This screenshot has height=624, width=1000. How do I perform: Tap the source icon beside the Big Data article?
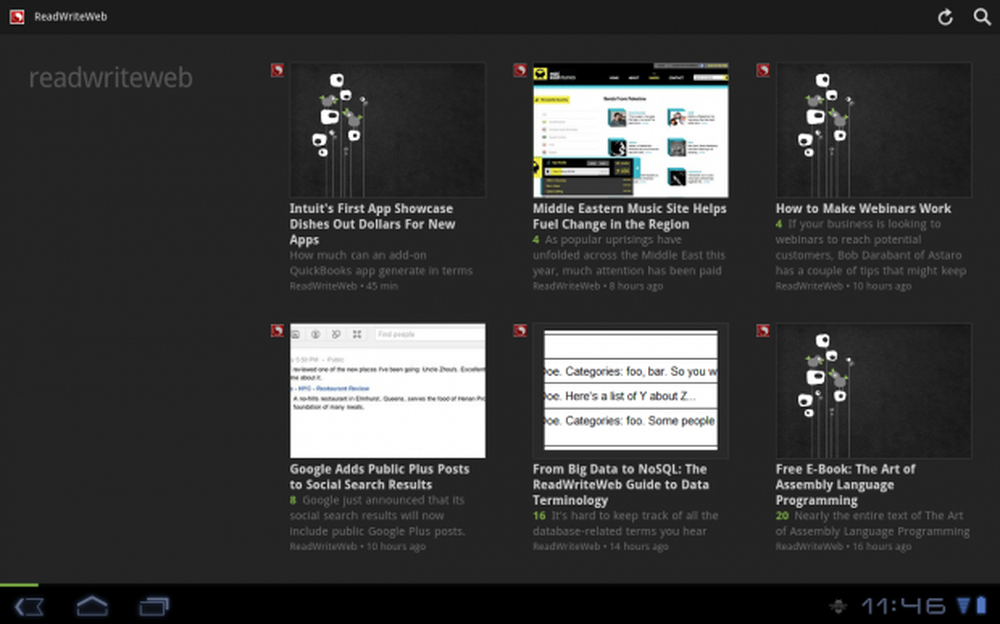pos(520,331)
